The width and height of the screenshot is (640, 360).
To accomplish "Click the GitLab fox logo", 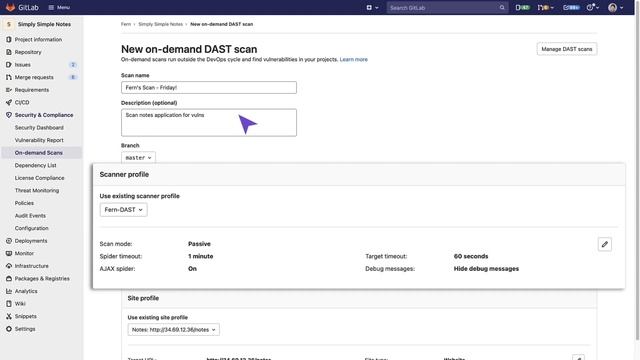I will pos(10,7).
